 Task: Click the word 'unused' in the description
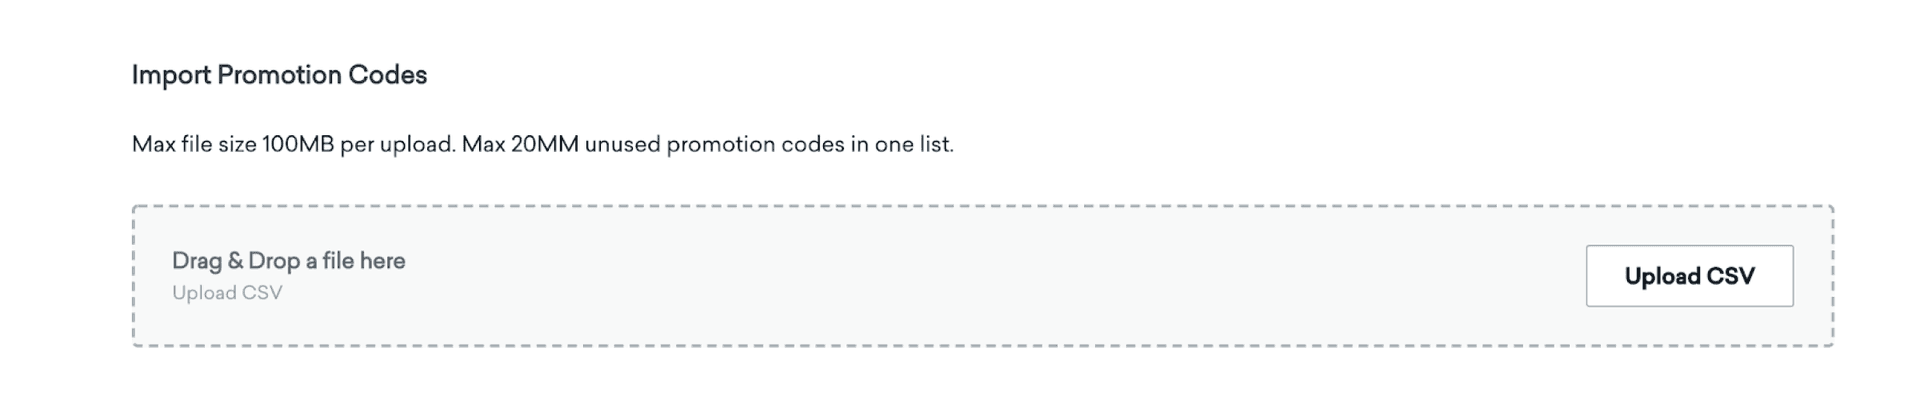622,145
